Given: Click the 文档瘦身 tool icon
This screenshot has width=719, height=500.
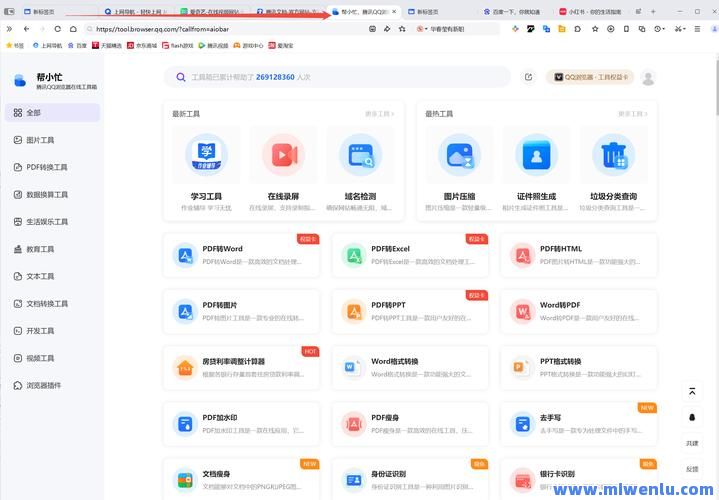Looking at the screenshot, I should point(185,480).
